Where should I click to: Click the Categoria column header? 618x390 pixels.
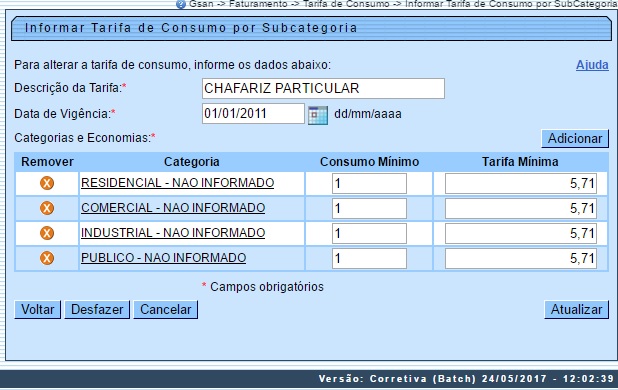[x=192, y=162]
